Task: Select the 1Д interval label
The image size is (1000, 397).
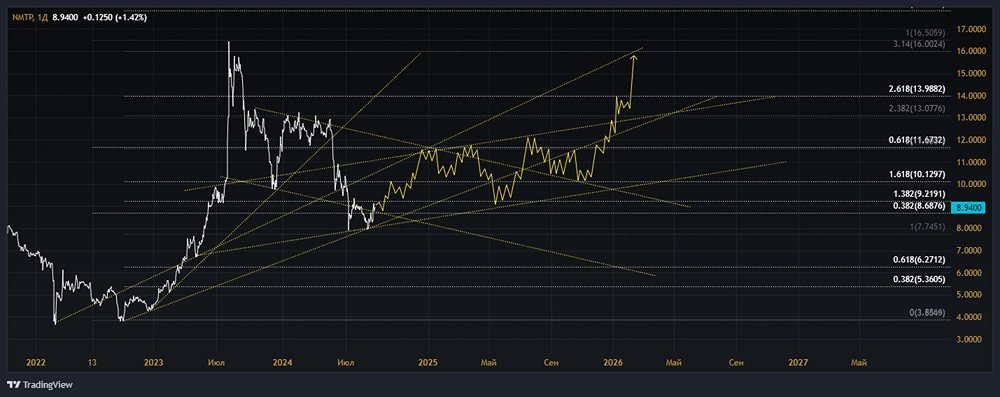Action: pos(42,18)
